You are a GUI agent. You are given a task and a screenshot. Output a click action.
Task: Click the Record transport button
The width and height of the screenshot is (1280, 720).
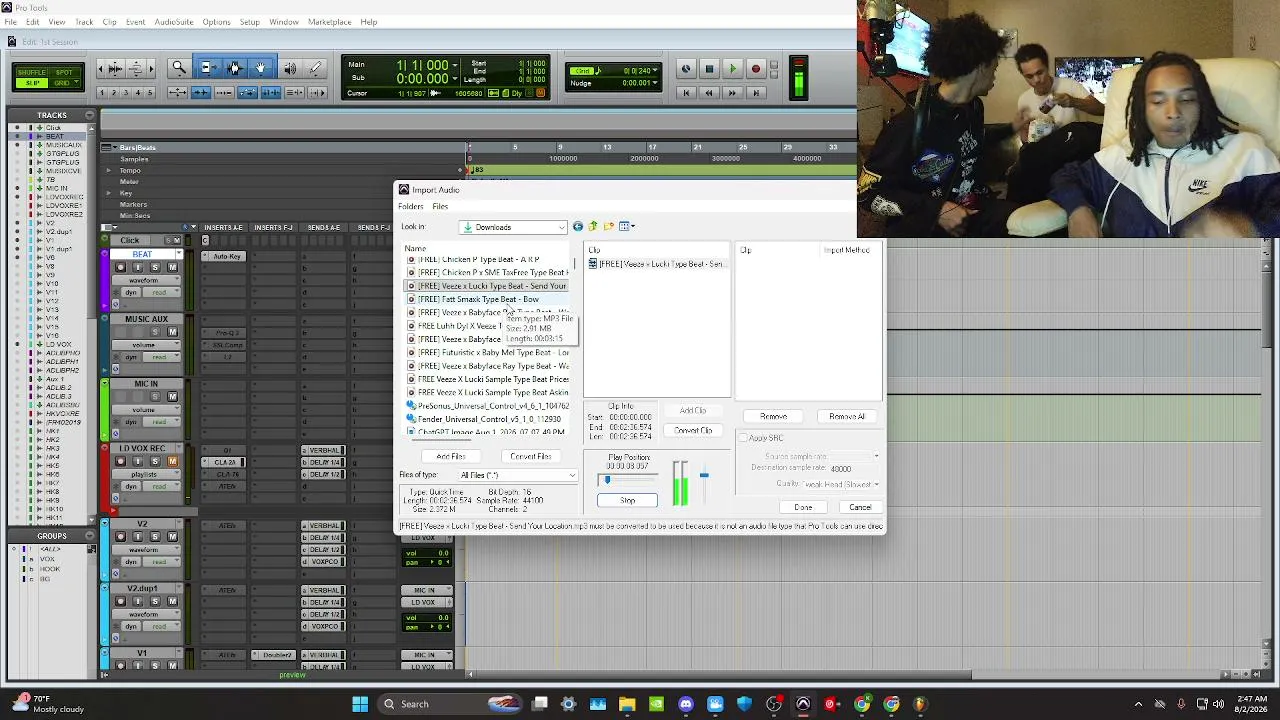(x=756, y=69)
